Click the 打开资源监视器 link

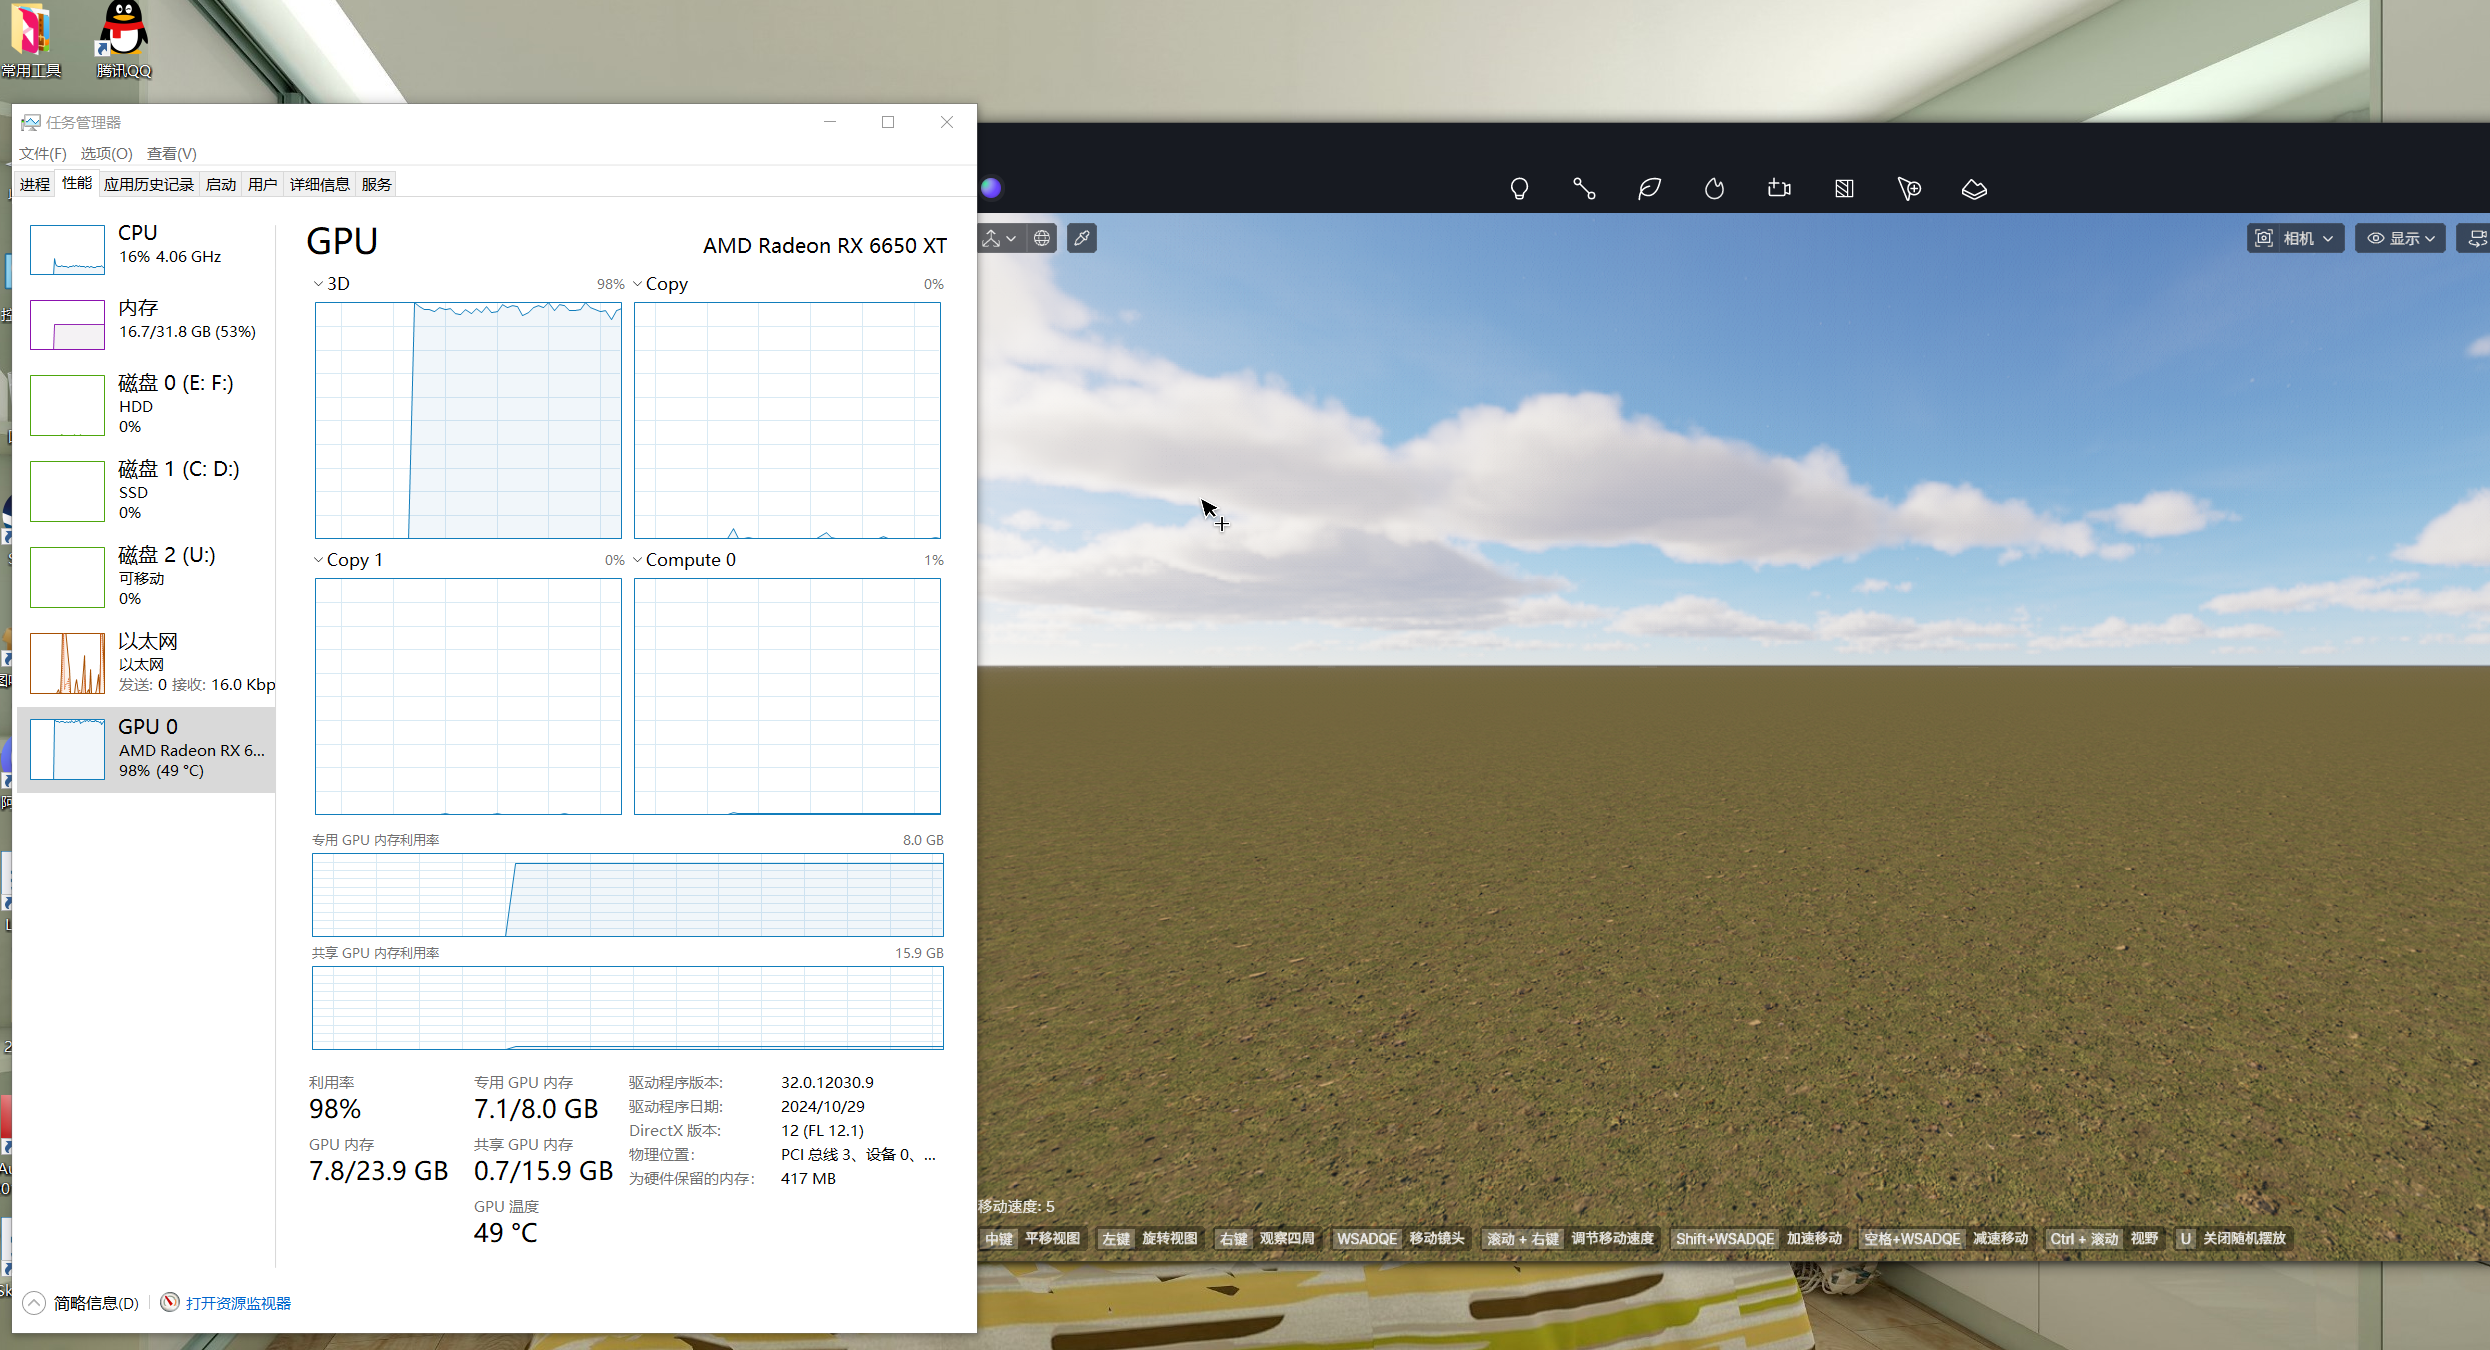[238, 1303]
